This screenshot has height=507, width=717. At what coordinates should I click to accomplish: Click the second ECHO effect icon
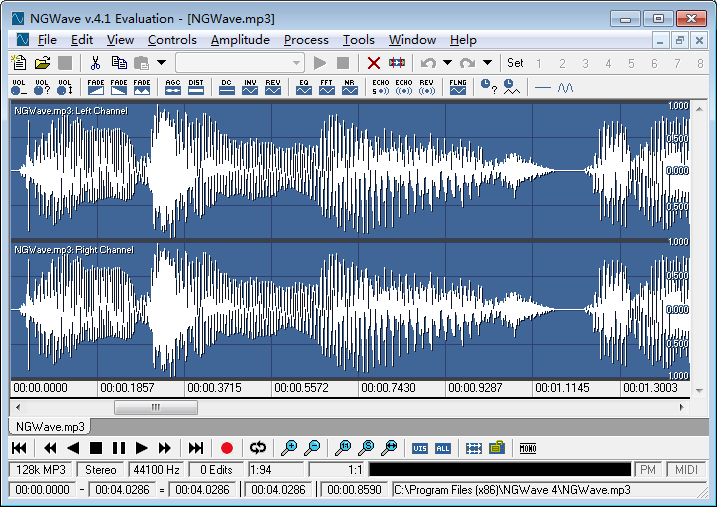click(x=404, y=87)
